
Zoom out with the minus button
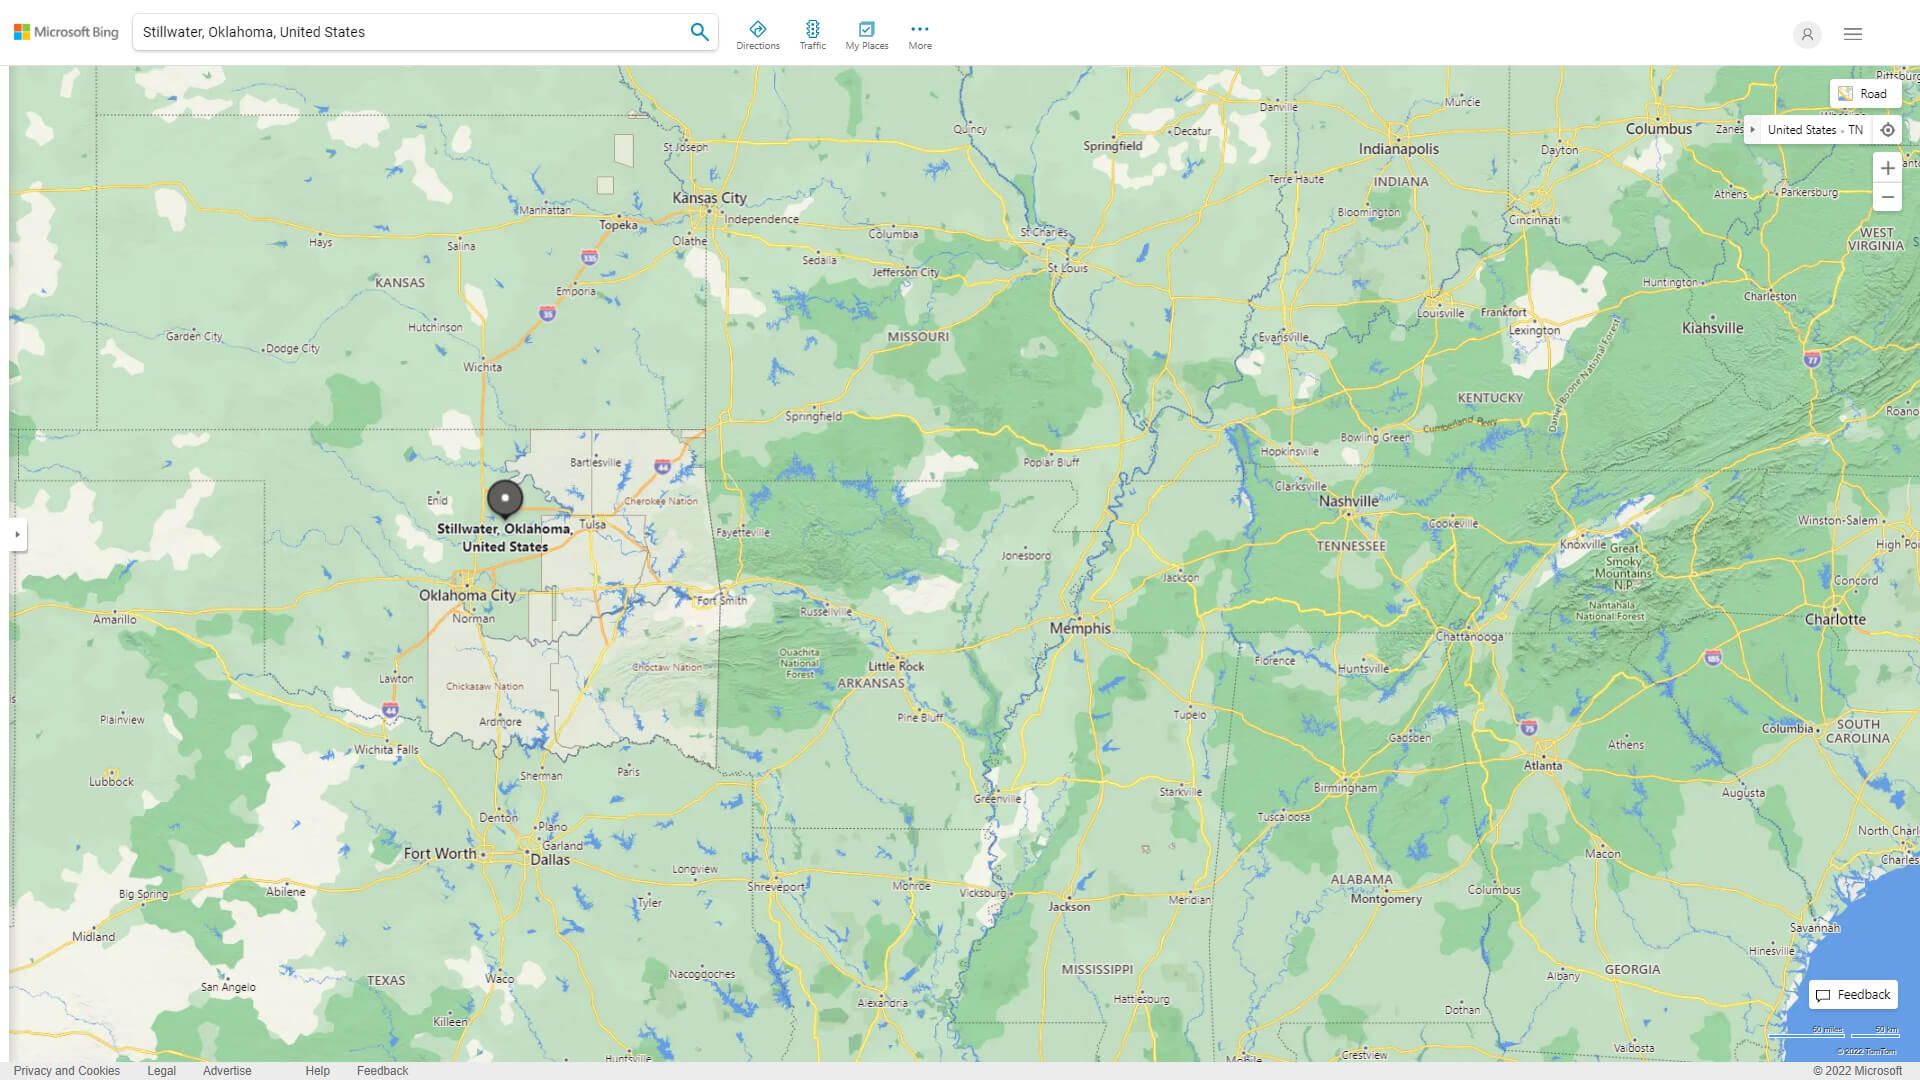pos(1888,197)
